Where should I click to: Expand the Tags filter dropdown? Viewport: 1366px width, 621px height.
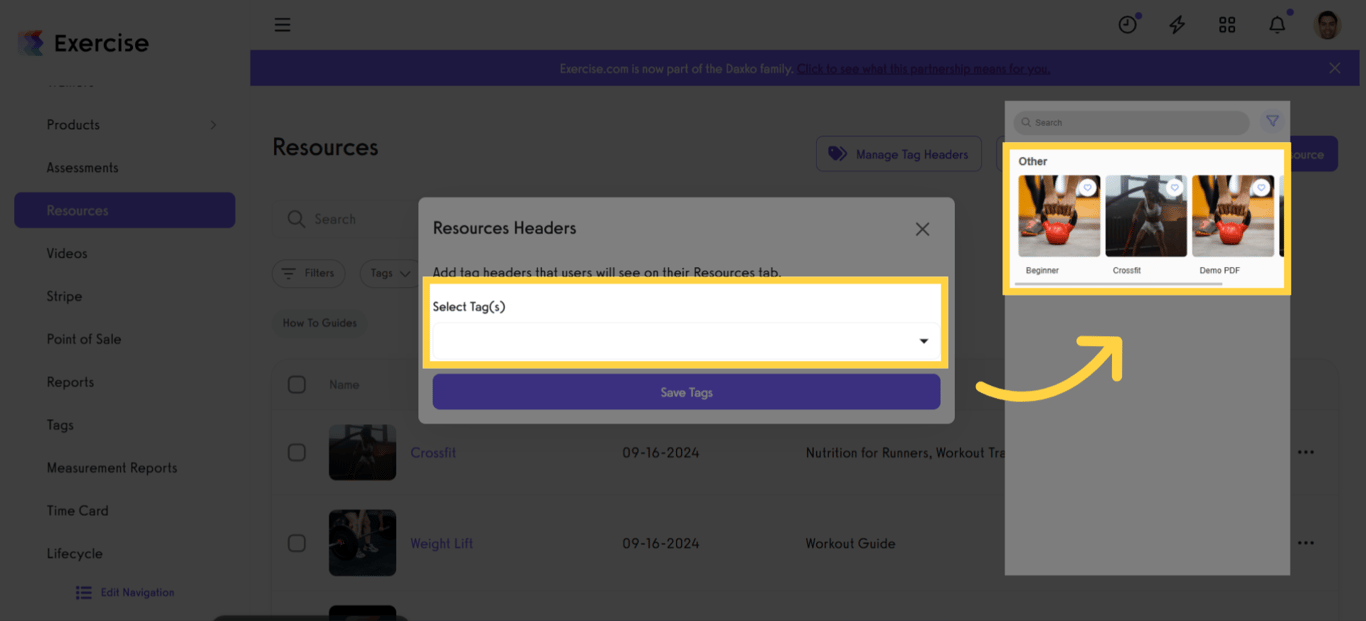coord(390,273)
